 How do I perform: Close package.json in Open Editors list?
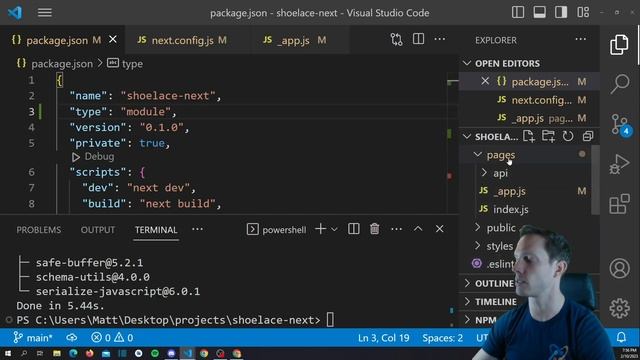coord(484,81)
